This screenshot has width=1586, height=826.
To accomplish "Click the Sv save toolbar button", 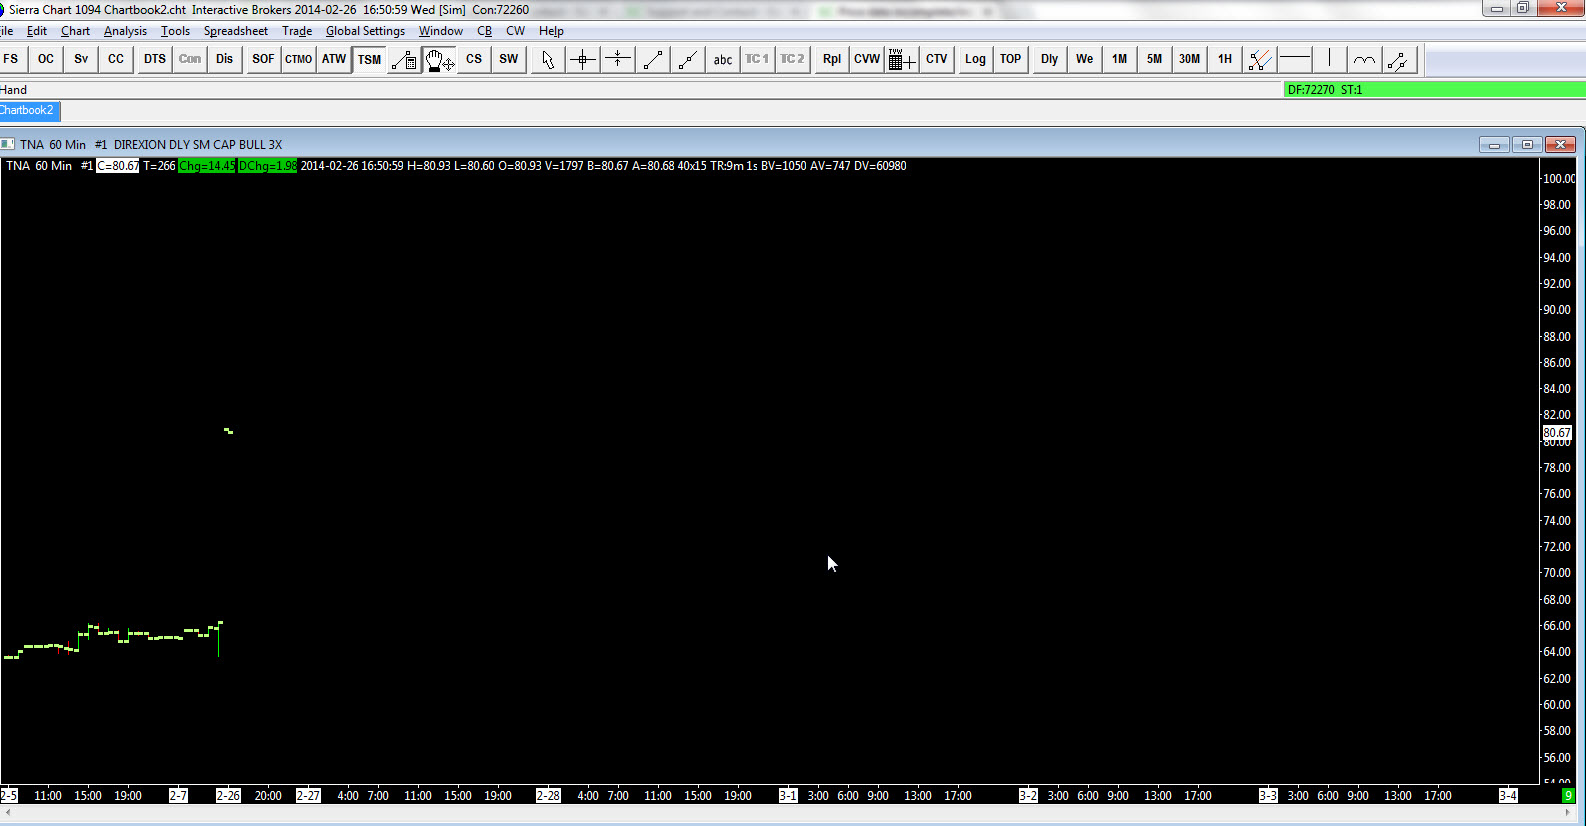I will 81,59.
